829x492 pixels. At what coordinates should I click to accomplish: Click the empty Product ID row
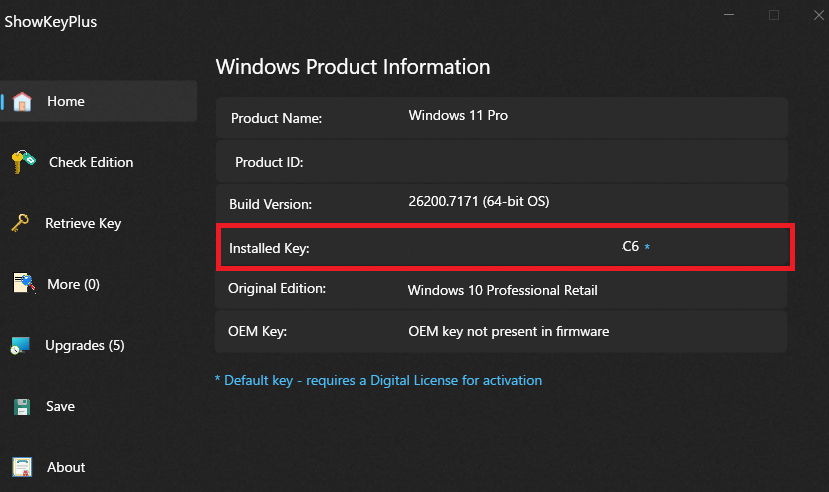tap(501, 162)
